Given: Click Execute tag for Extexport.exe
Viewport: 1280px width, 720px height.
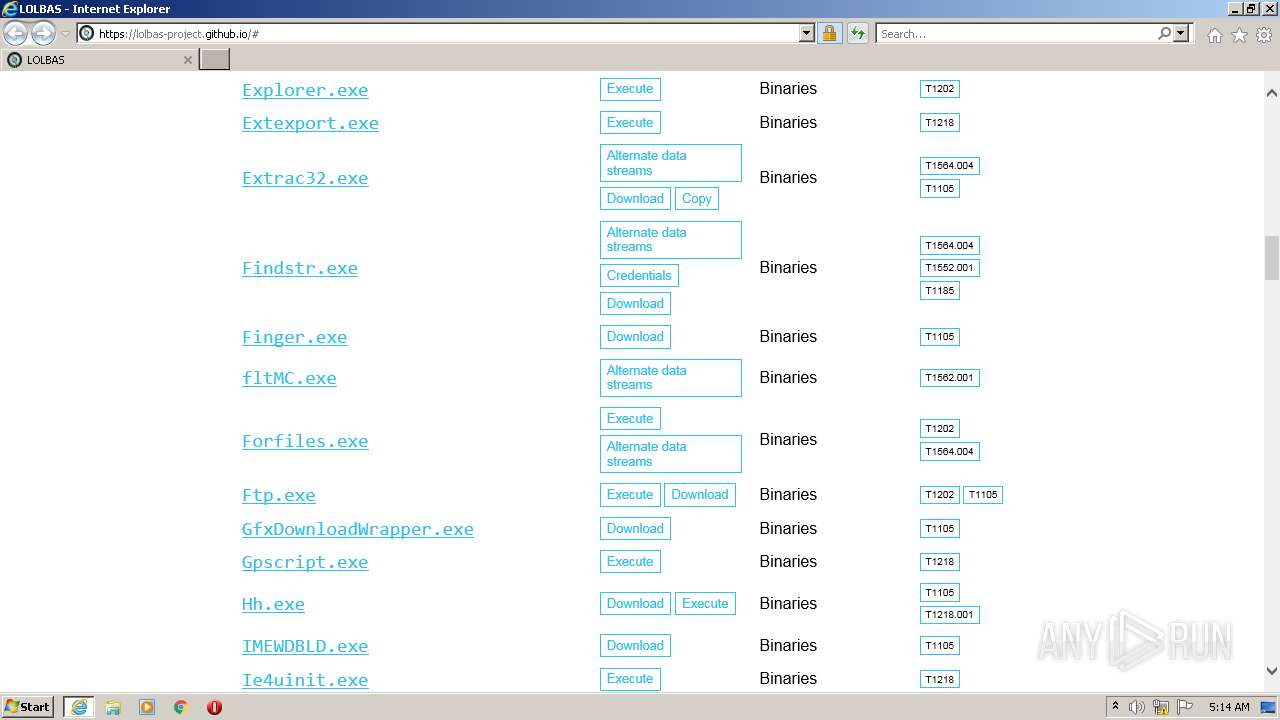Looking at the screenshot, I should pos(630,123).
